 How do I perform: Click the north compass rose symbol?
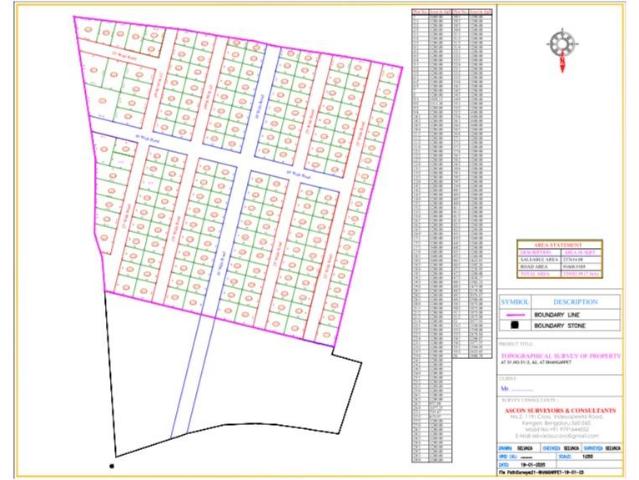coord(562,50)
